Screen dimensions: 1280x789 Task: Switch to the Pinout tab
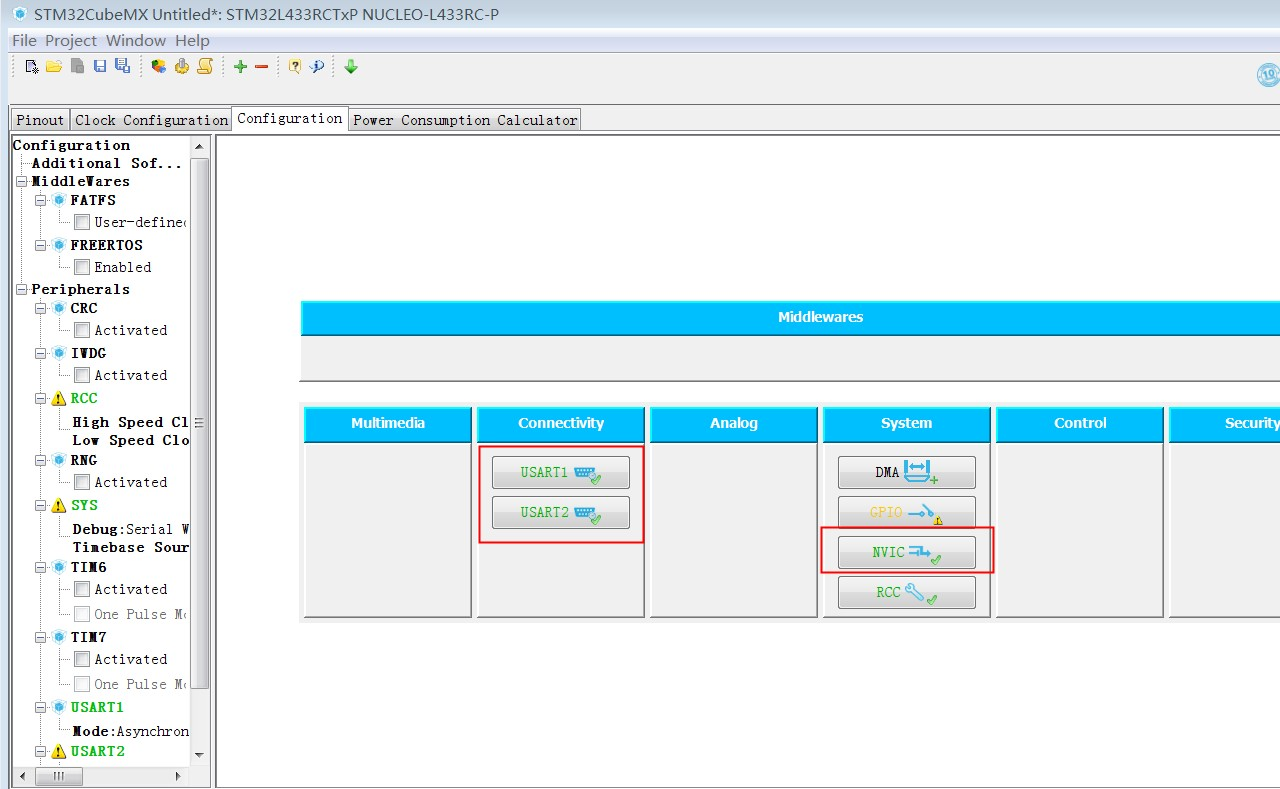(40, 120)
